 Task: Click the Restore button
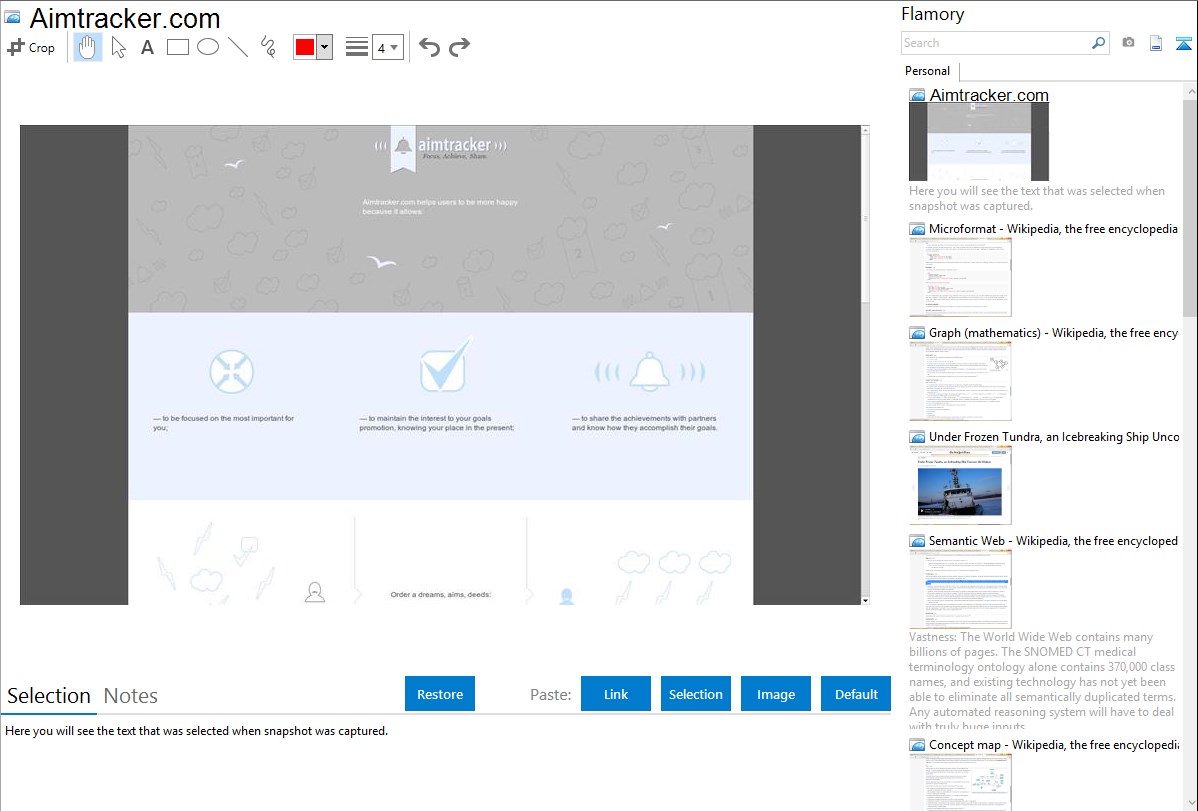[x=440, y=694]
